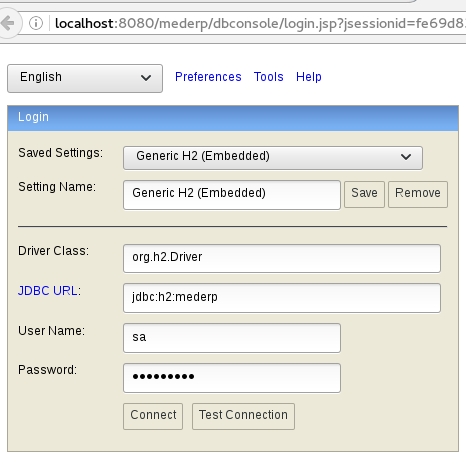Open the JDBC URL help link

click(48, 291)
